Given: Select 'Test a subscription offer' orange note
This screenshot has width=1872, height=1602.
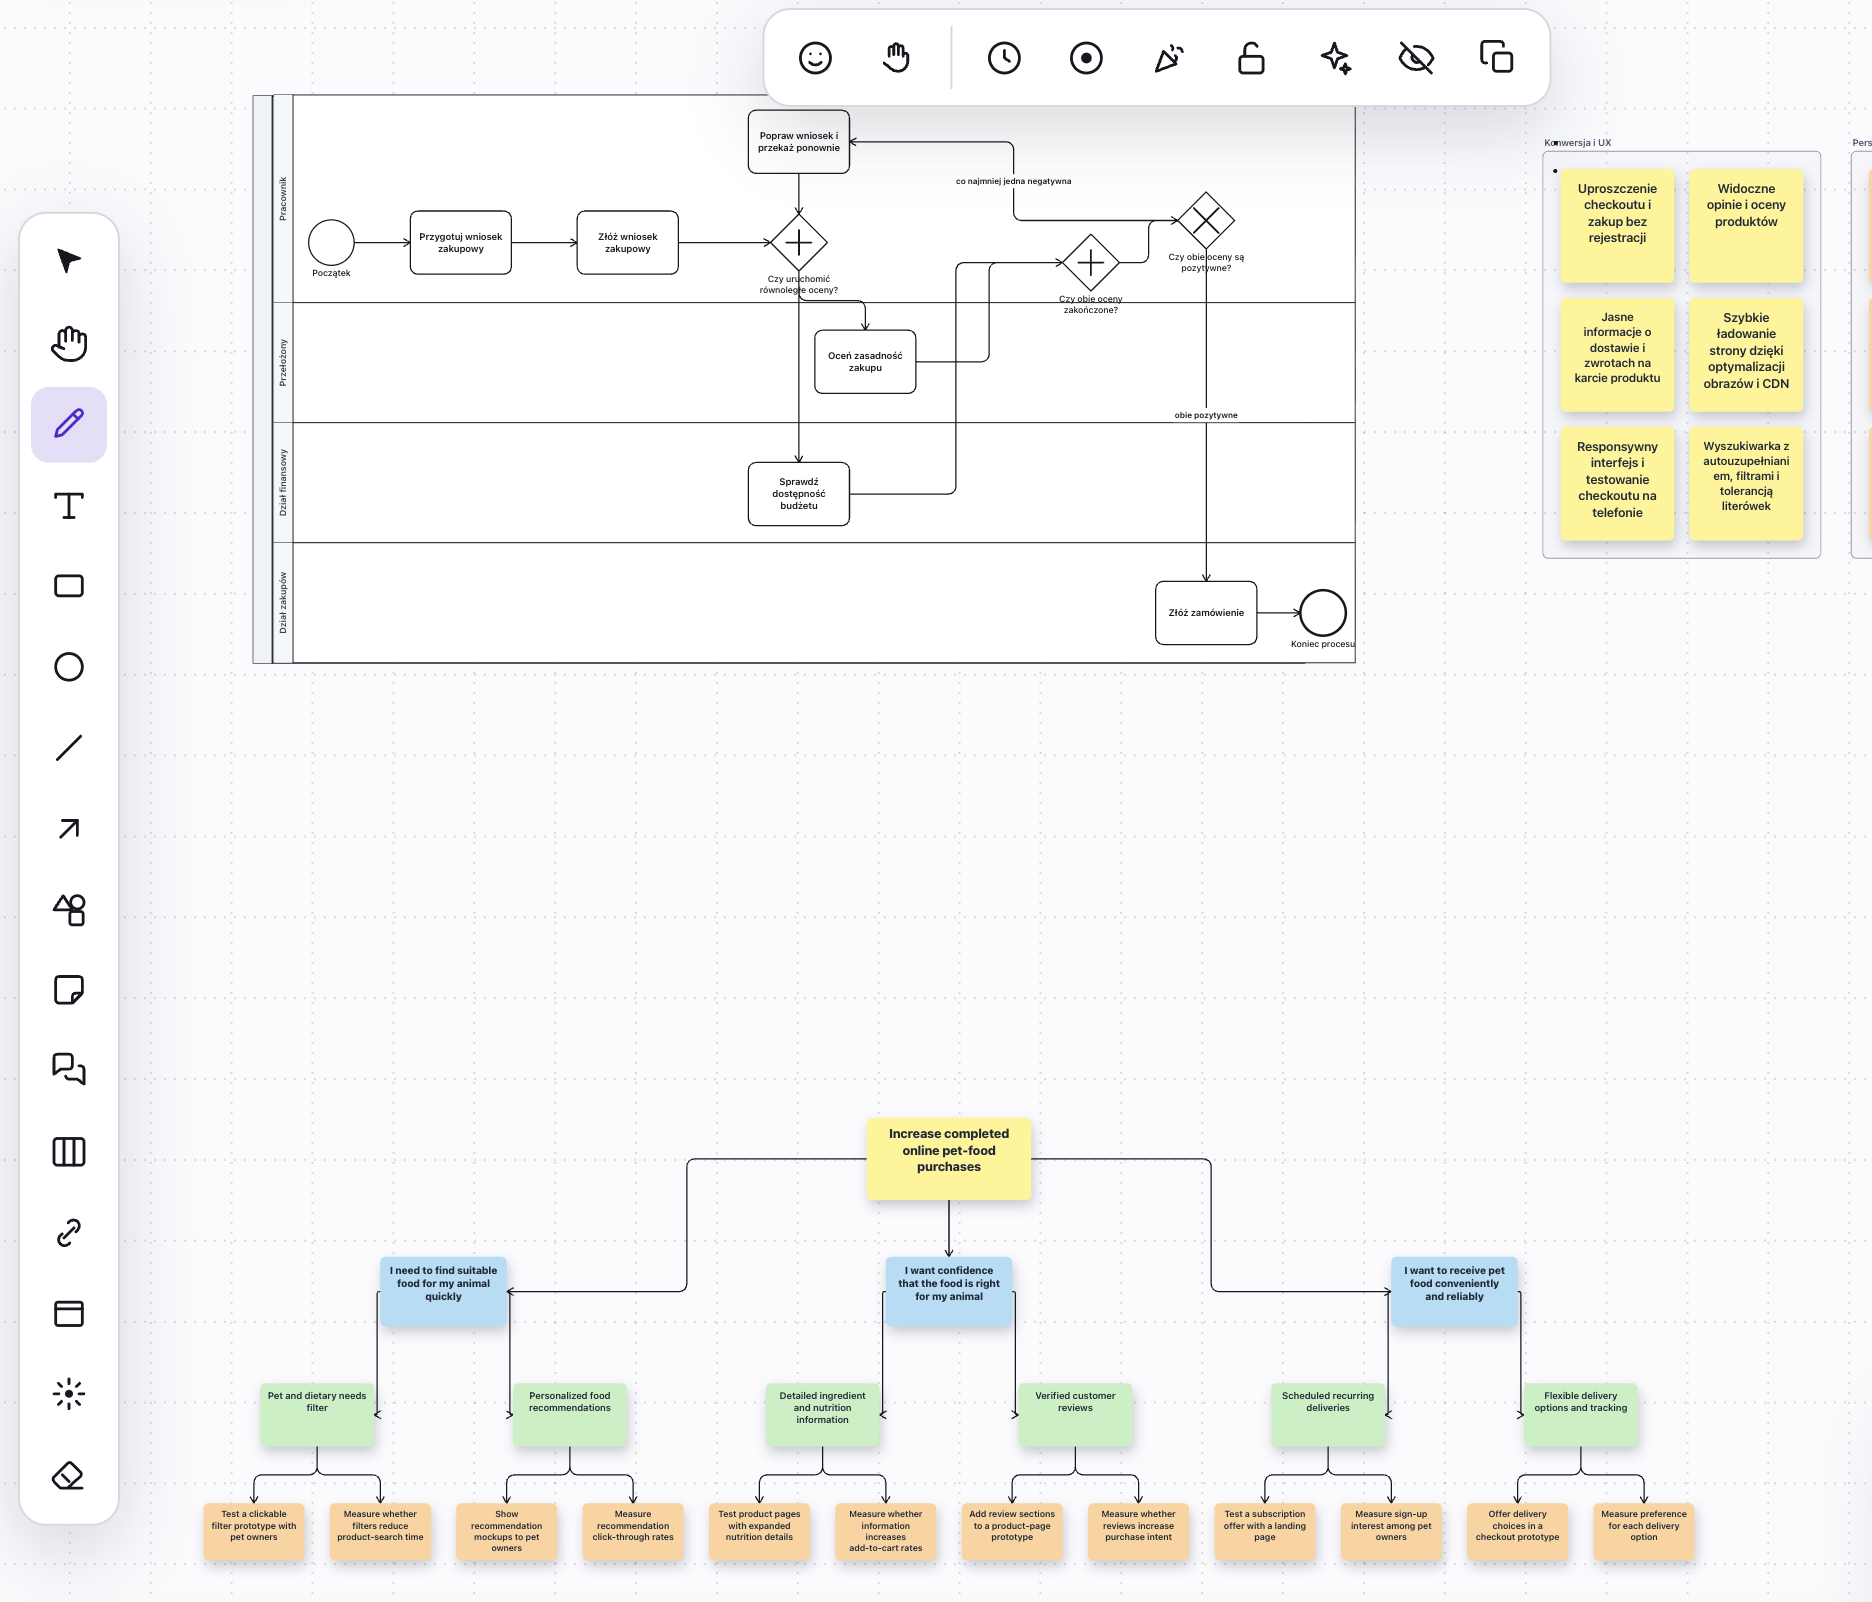Looking at the screenshot, I should coord(1265,1531).
